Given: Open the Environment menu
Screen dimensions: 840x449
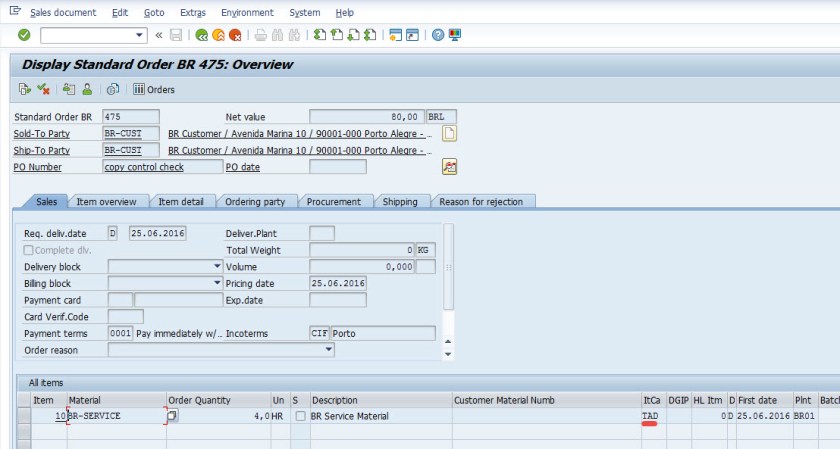Looking at the screenshot, I should (x=248, y=12).
